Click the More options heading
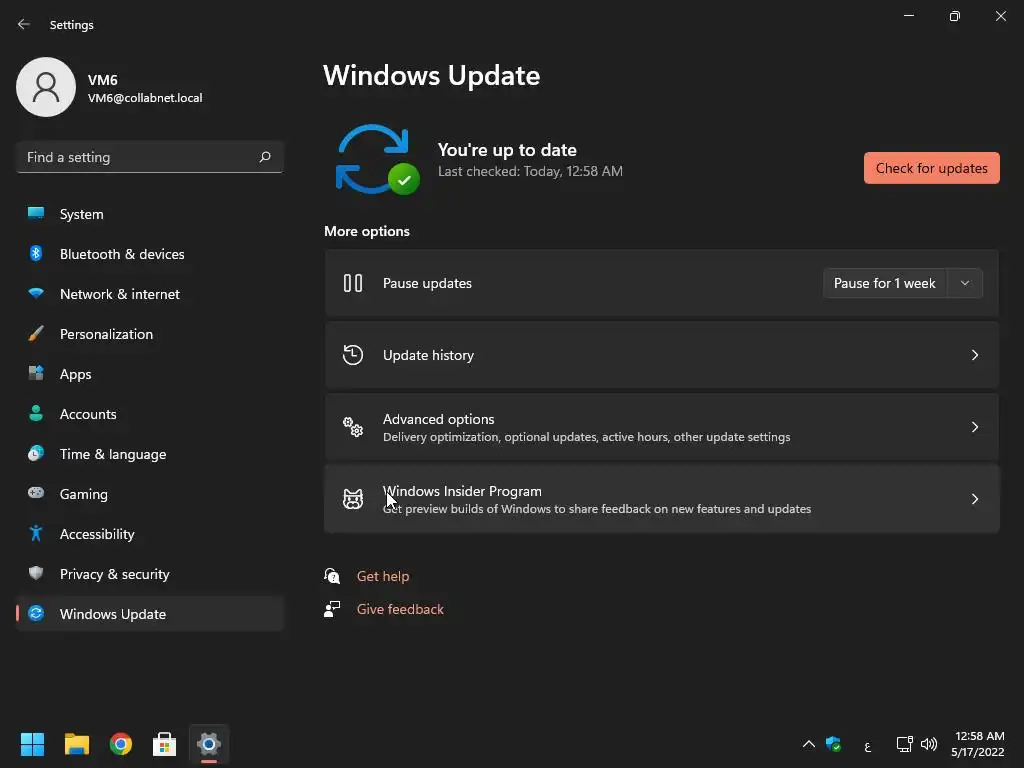Screen dimensions: 1024x768 tap(367, 231)
